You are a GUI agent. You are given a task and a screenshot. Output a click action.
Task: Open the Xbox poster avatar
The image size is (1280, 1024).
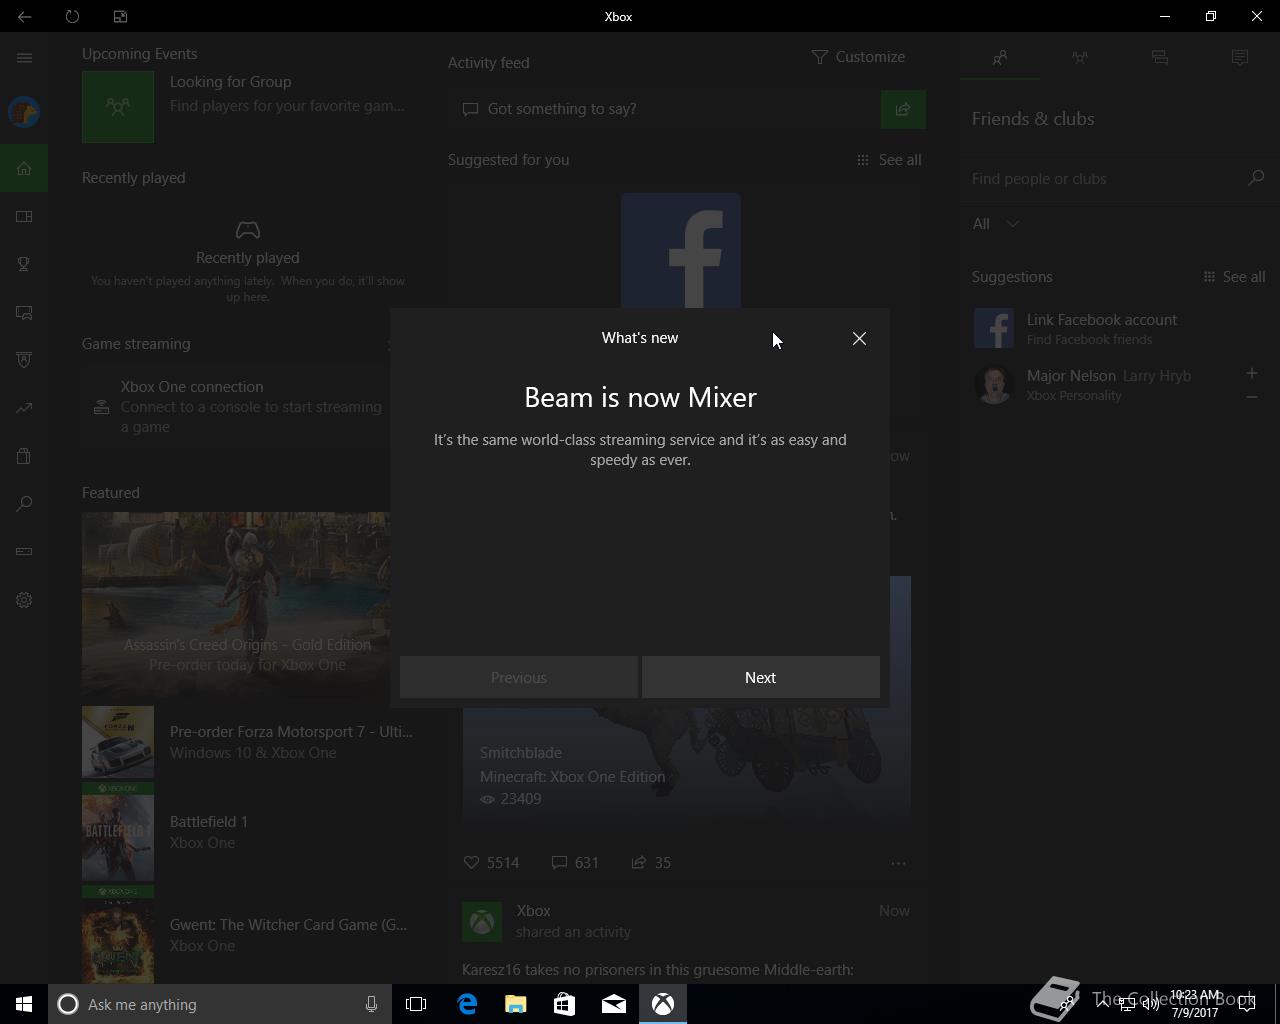(482, 922)
